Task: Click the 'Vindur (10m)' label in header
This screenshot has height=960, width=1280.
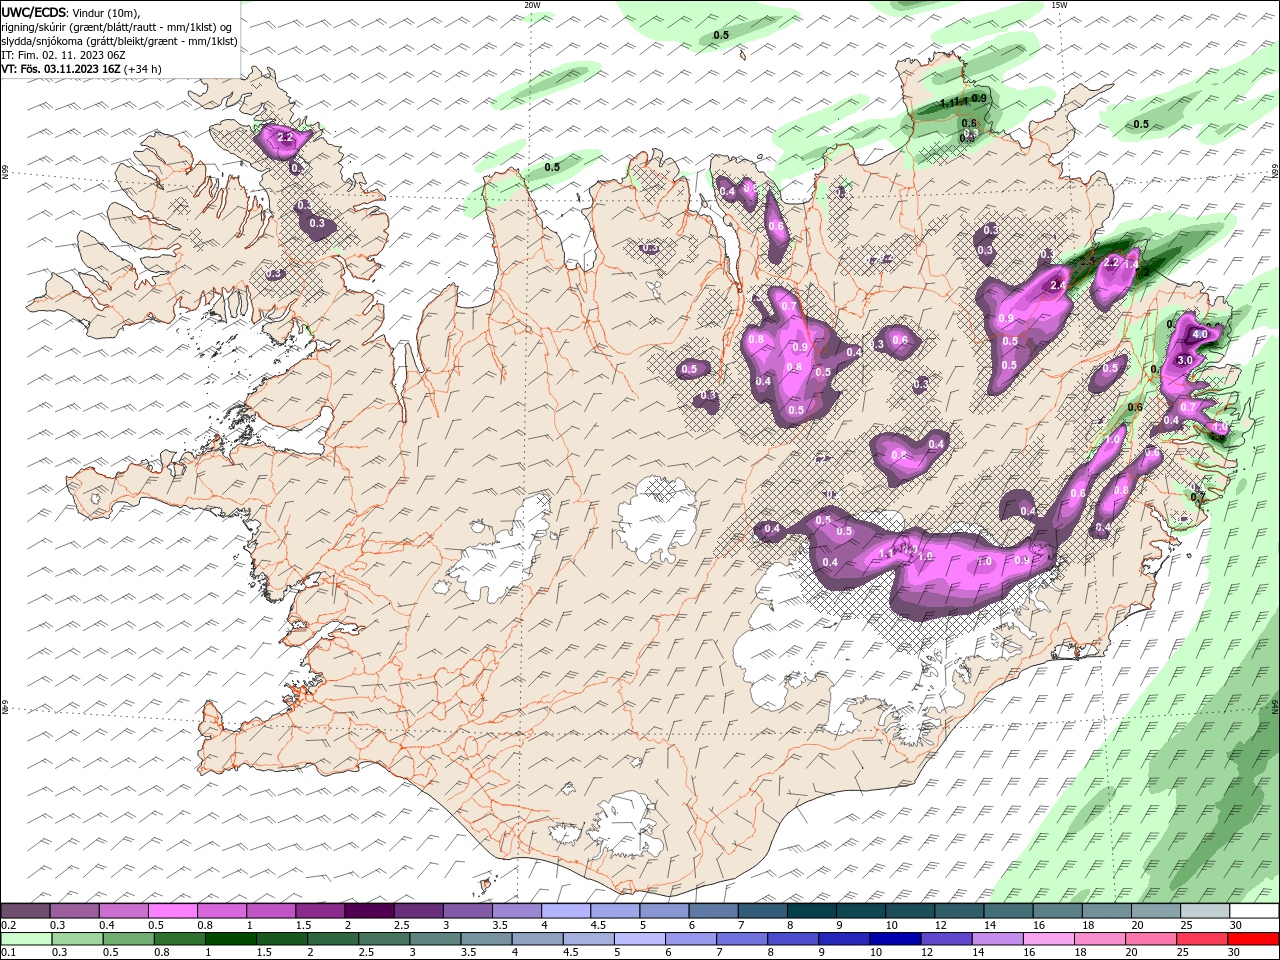Action: [107, 11]
